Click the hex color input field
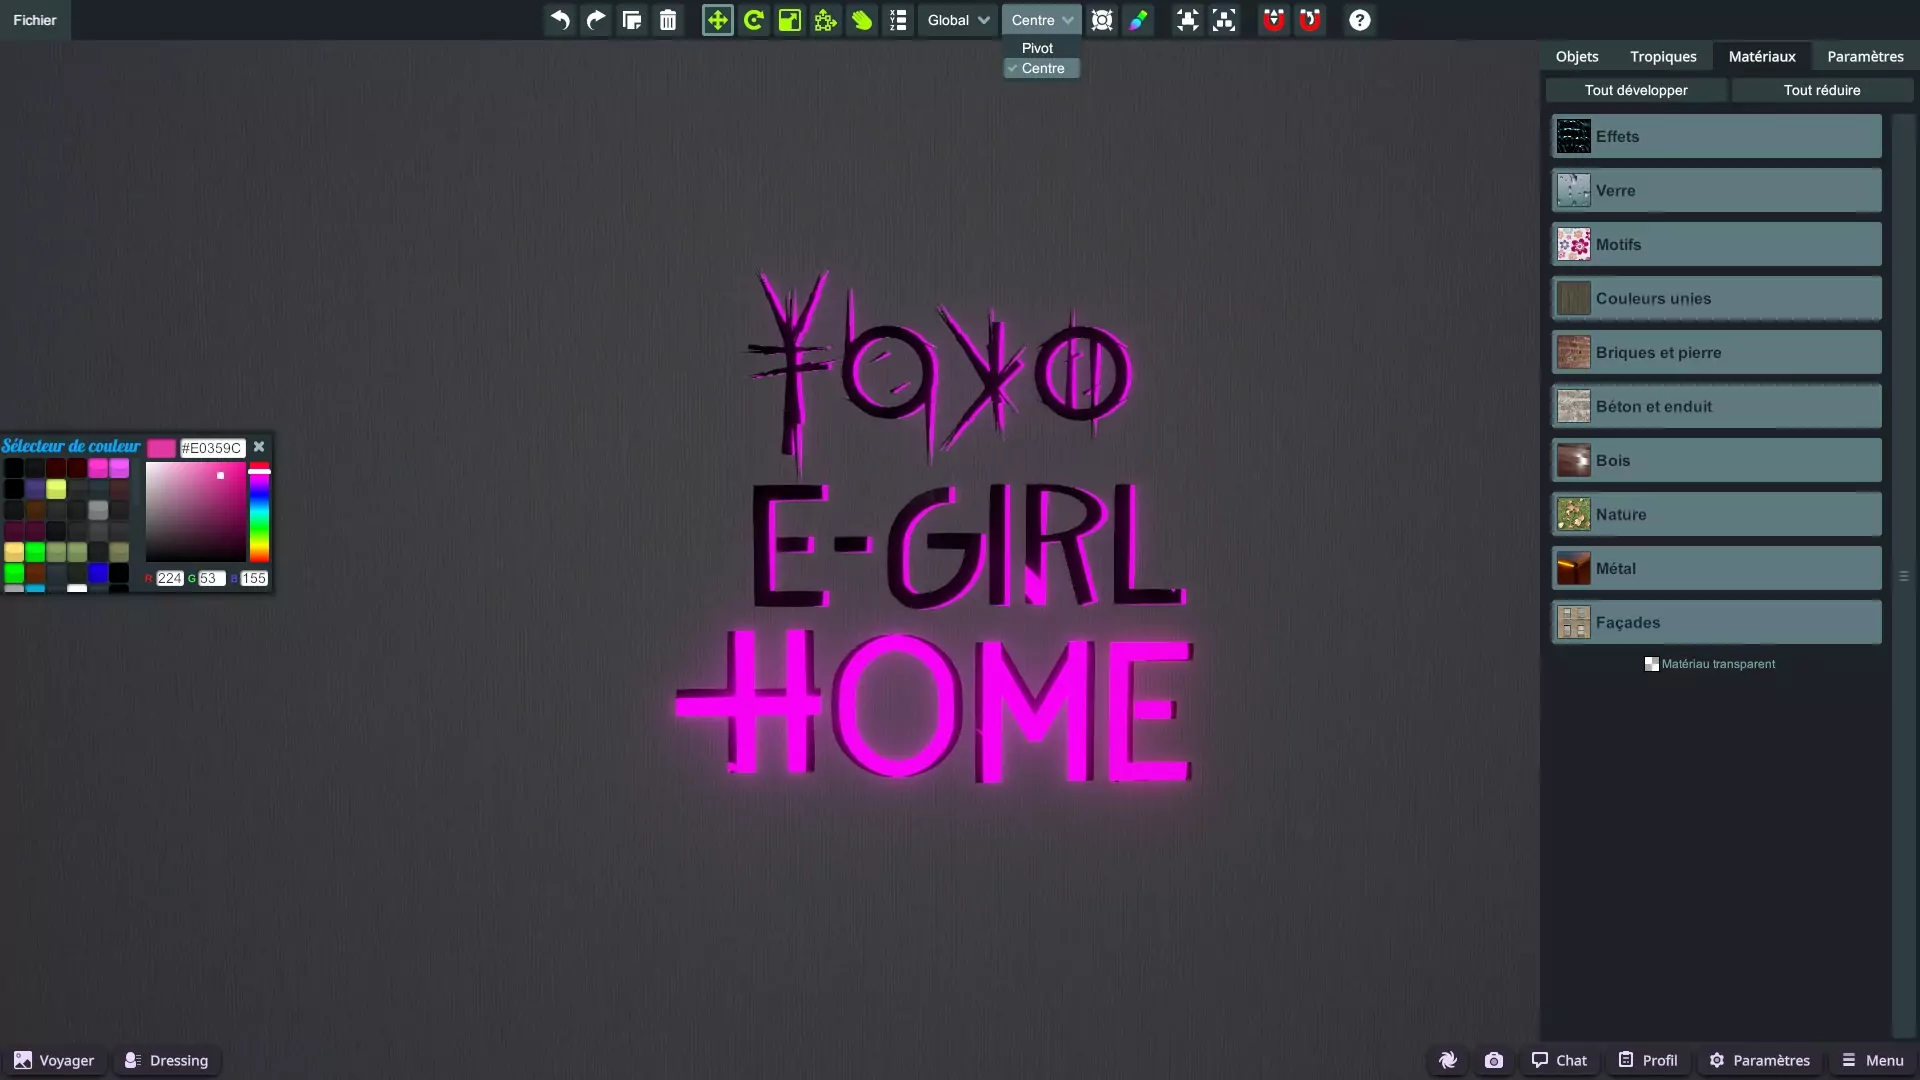 [212, 448]
